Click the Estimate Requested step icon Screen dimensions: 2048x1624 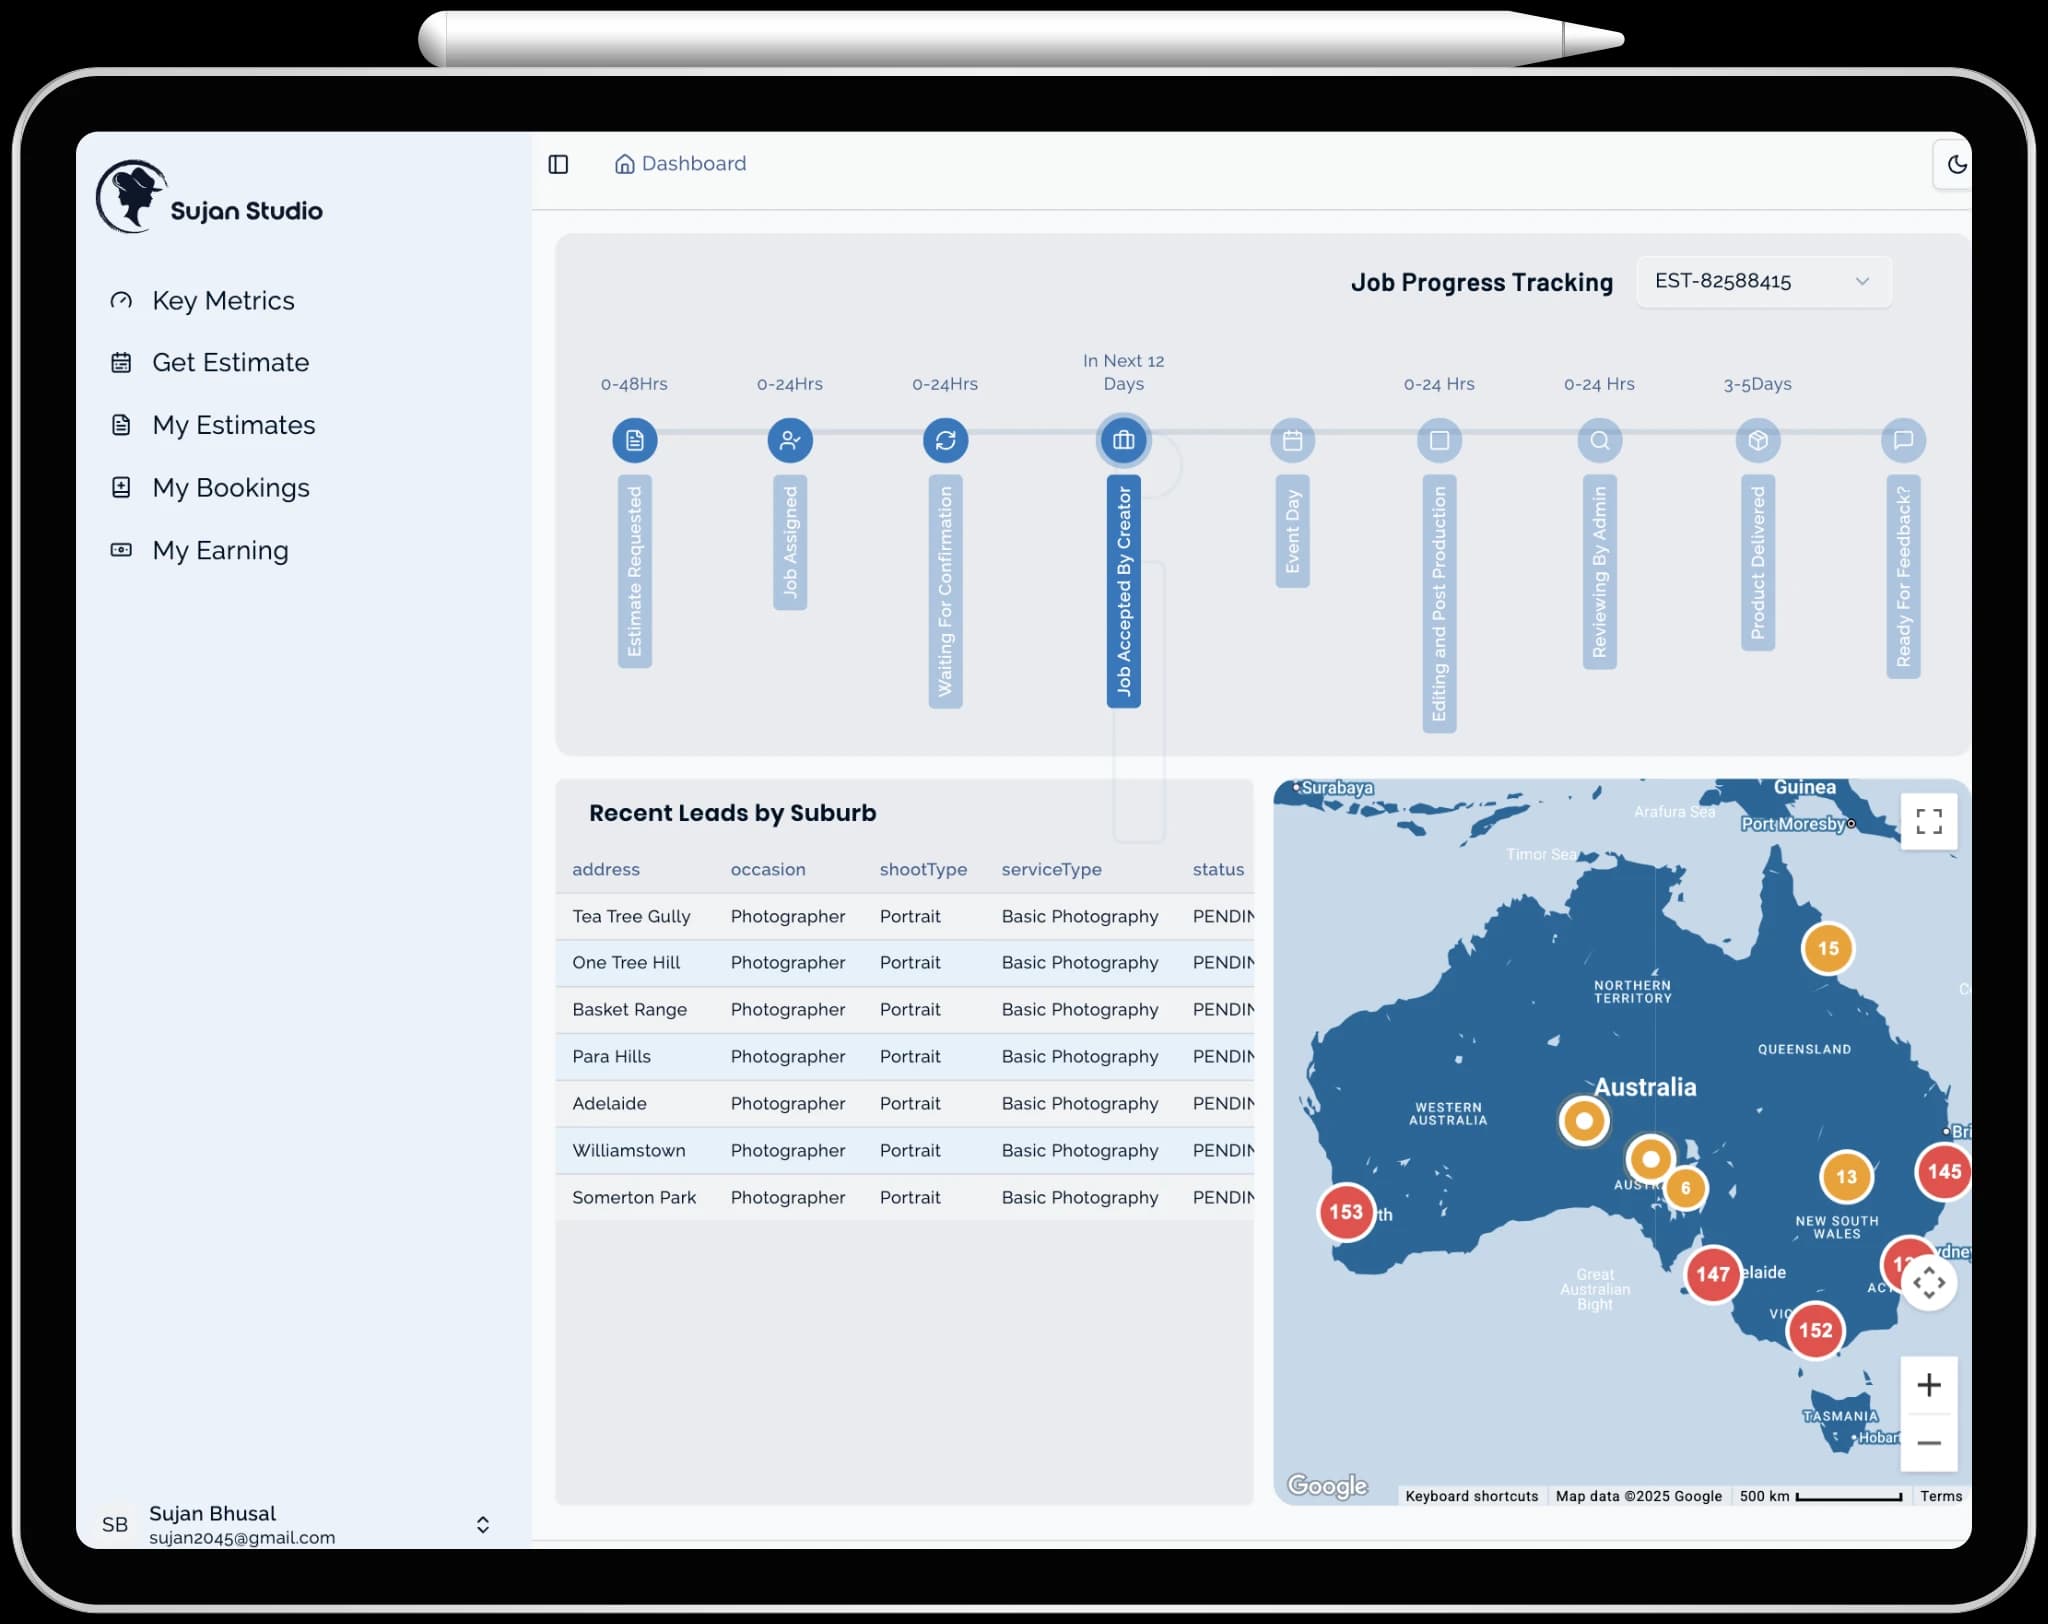click(x=634, y=440)
